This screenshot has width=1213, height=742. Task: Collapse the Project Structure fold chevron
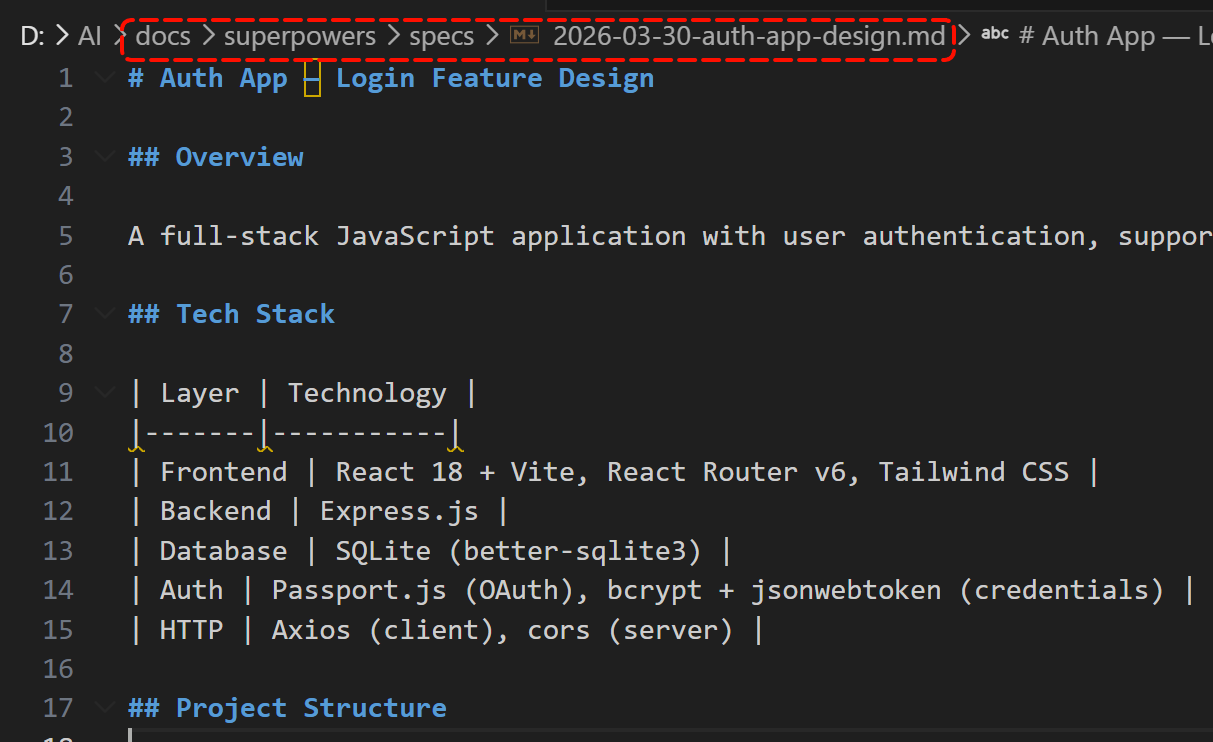[x=104, y=708]
